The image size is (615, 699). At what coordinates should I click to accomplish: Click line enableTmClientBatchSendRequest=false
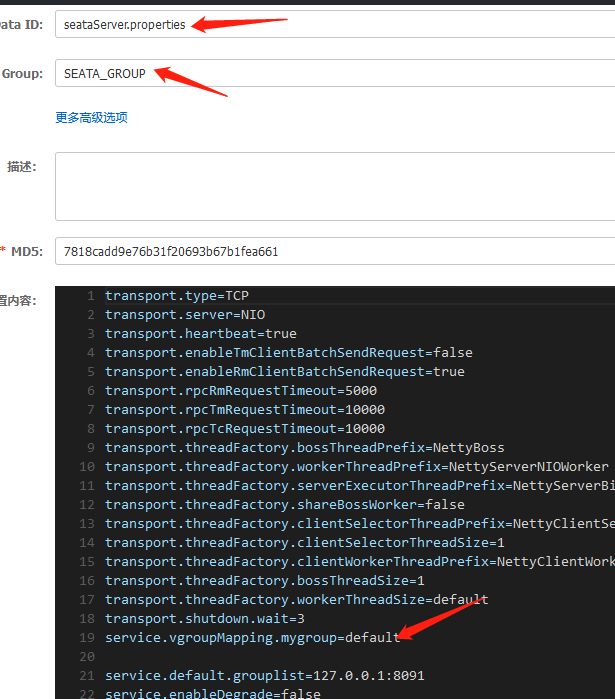pyautogui.click(x=289, y=353)
